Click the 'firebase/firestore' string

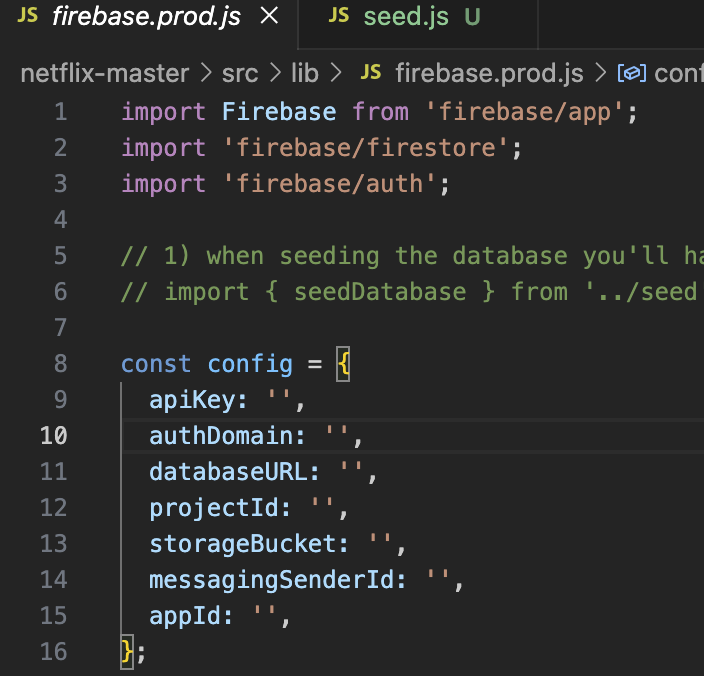coord(365,148)
